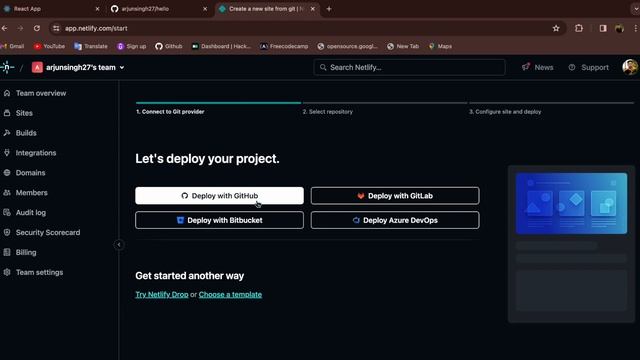The image size is (640, 360).
Task: Open the Choose a template link
Action: [x=230, y=295]
